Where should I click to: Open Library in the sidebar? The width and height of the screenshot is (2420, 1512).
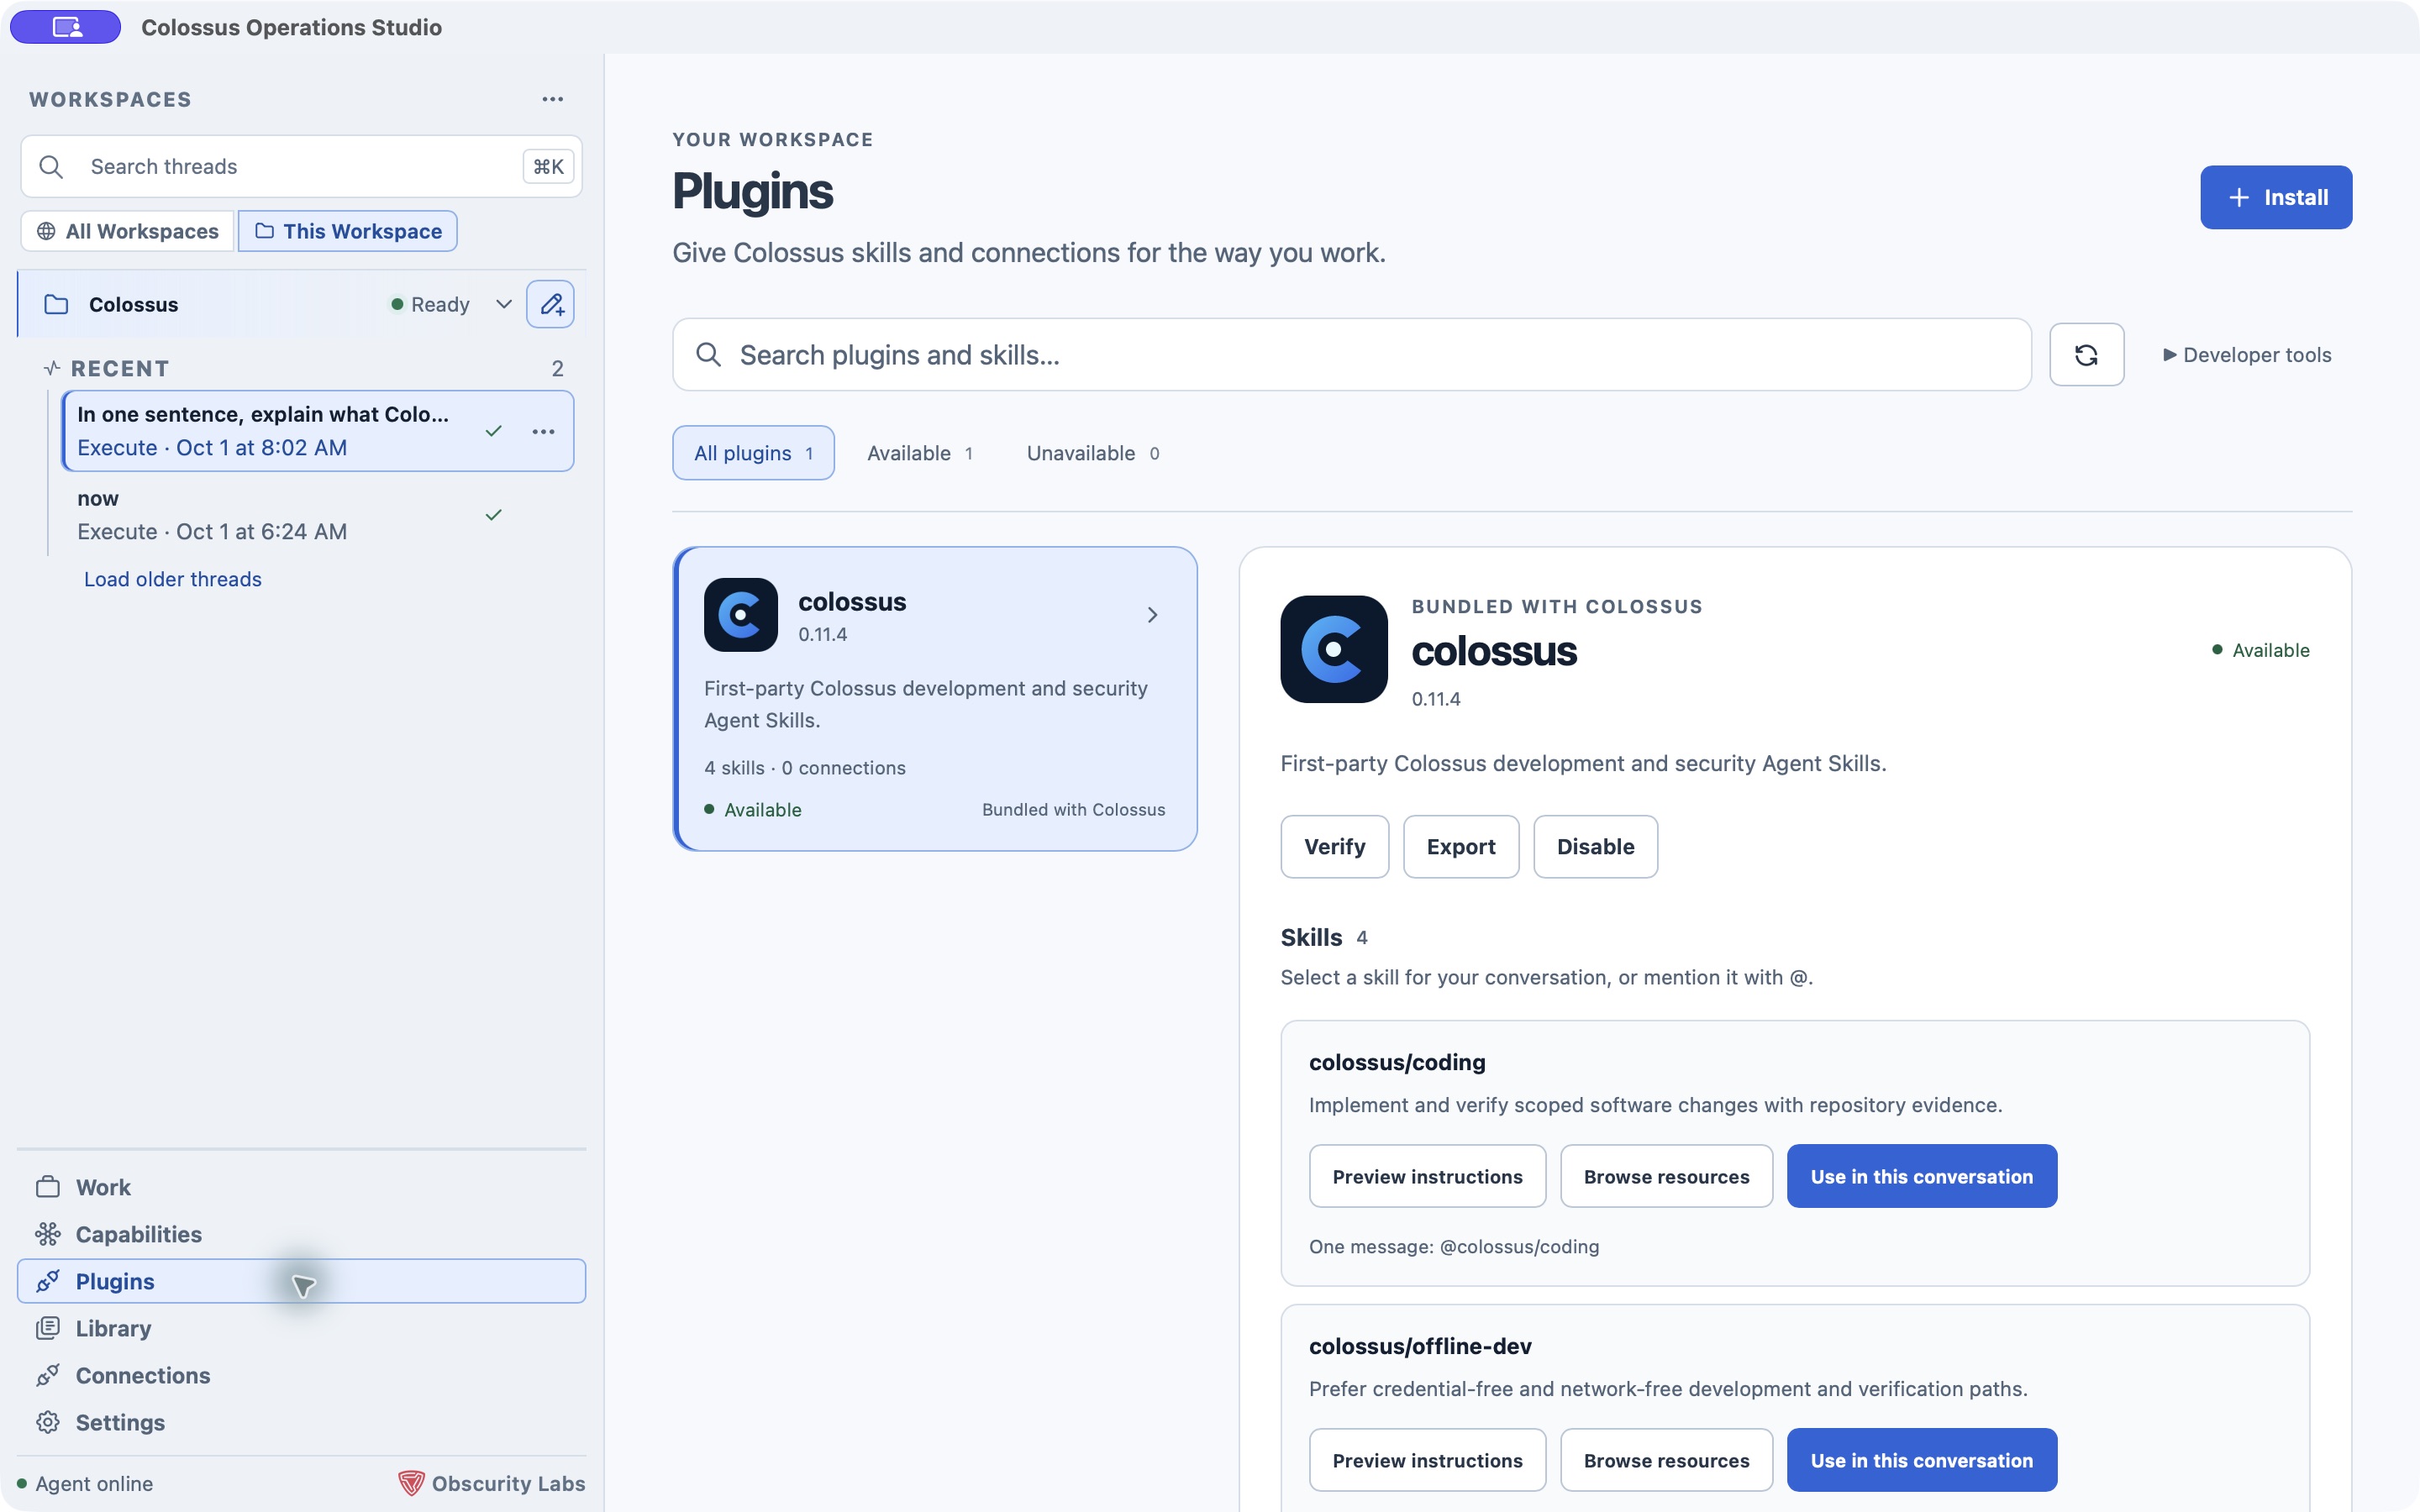[x=301, y=1328]
